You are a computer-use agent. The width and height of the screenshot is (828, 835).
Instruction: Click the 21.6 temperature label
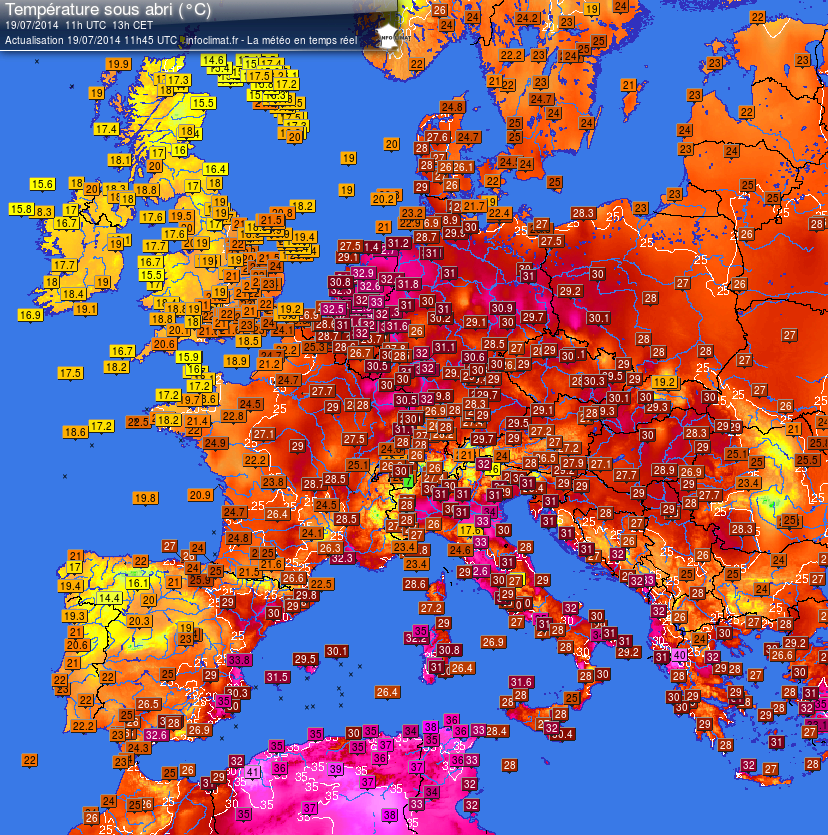pyautogui.click(x=272, y=564)
